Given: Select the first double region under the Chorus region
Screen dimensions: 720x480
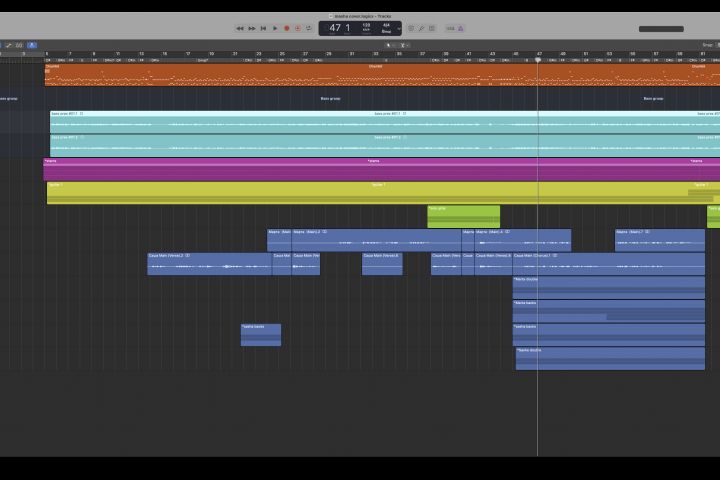Looking at the screenshot, I should [x=609, y=288].
